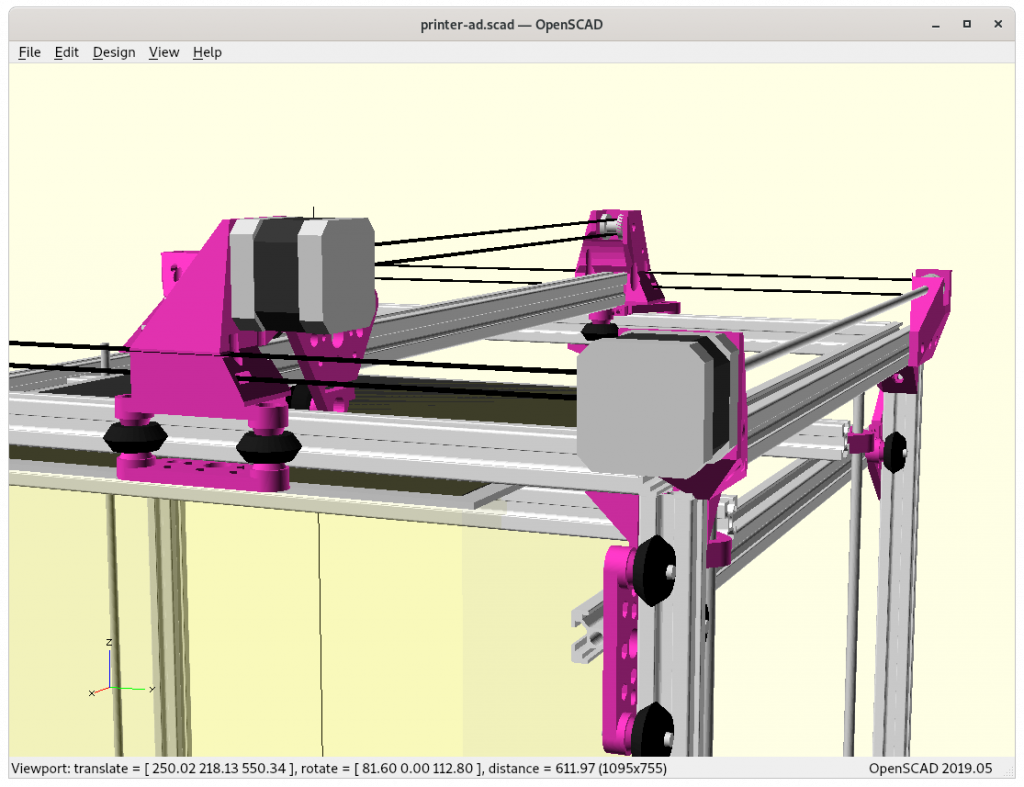Click the printer-ad.scad window title

point(511,25)
